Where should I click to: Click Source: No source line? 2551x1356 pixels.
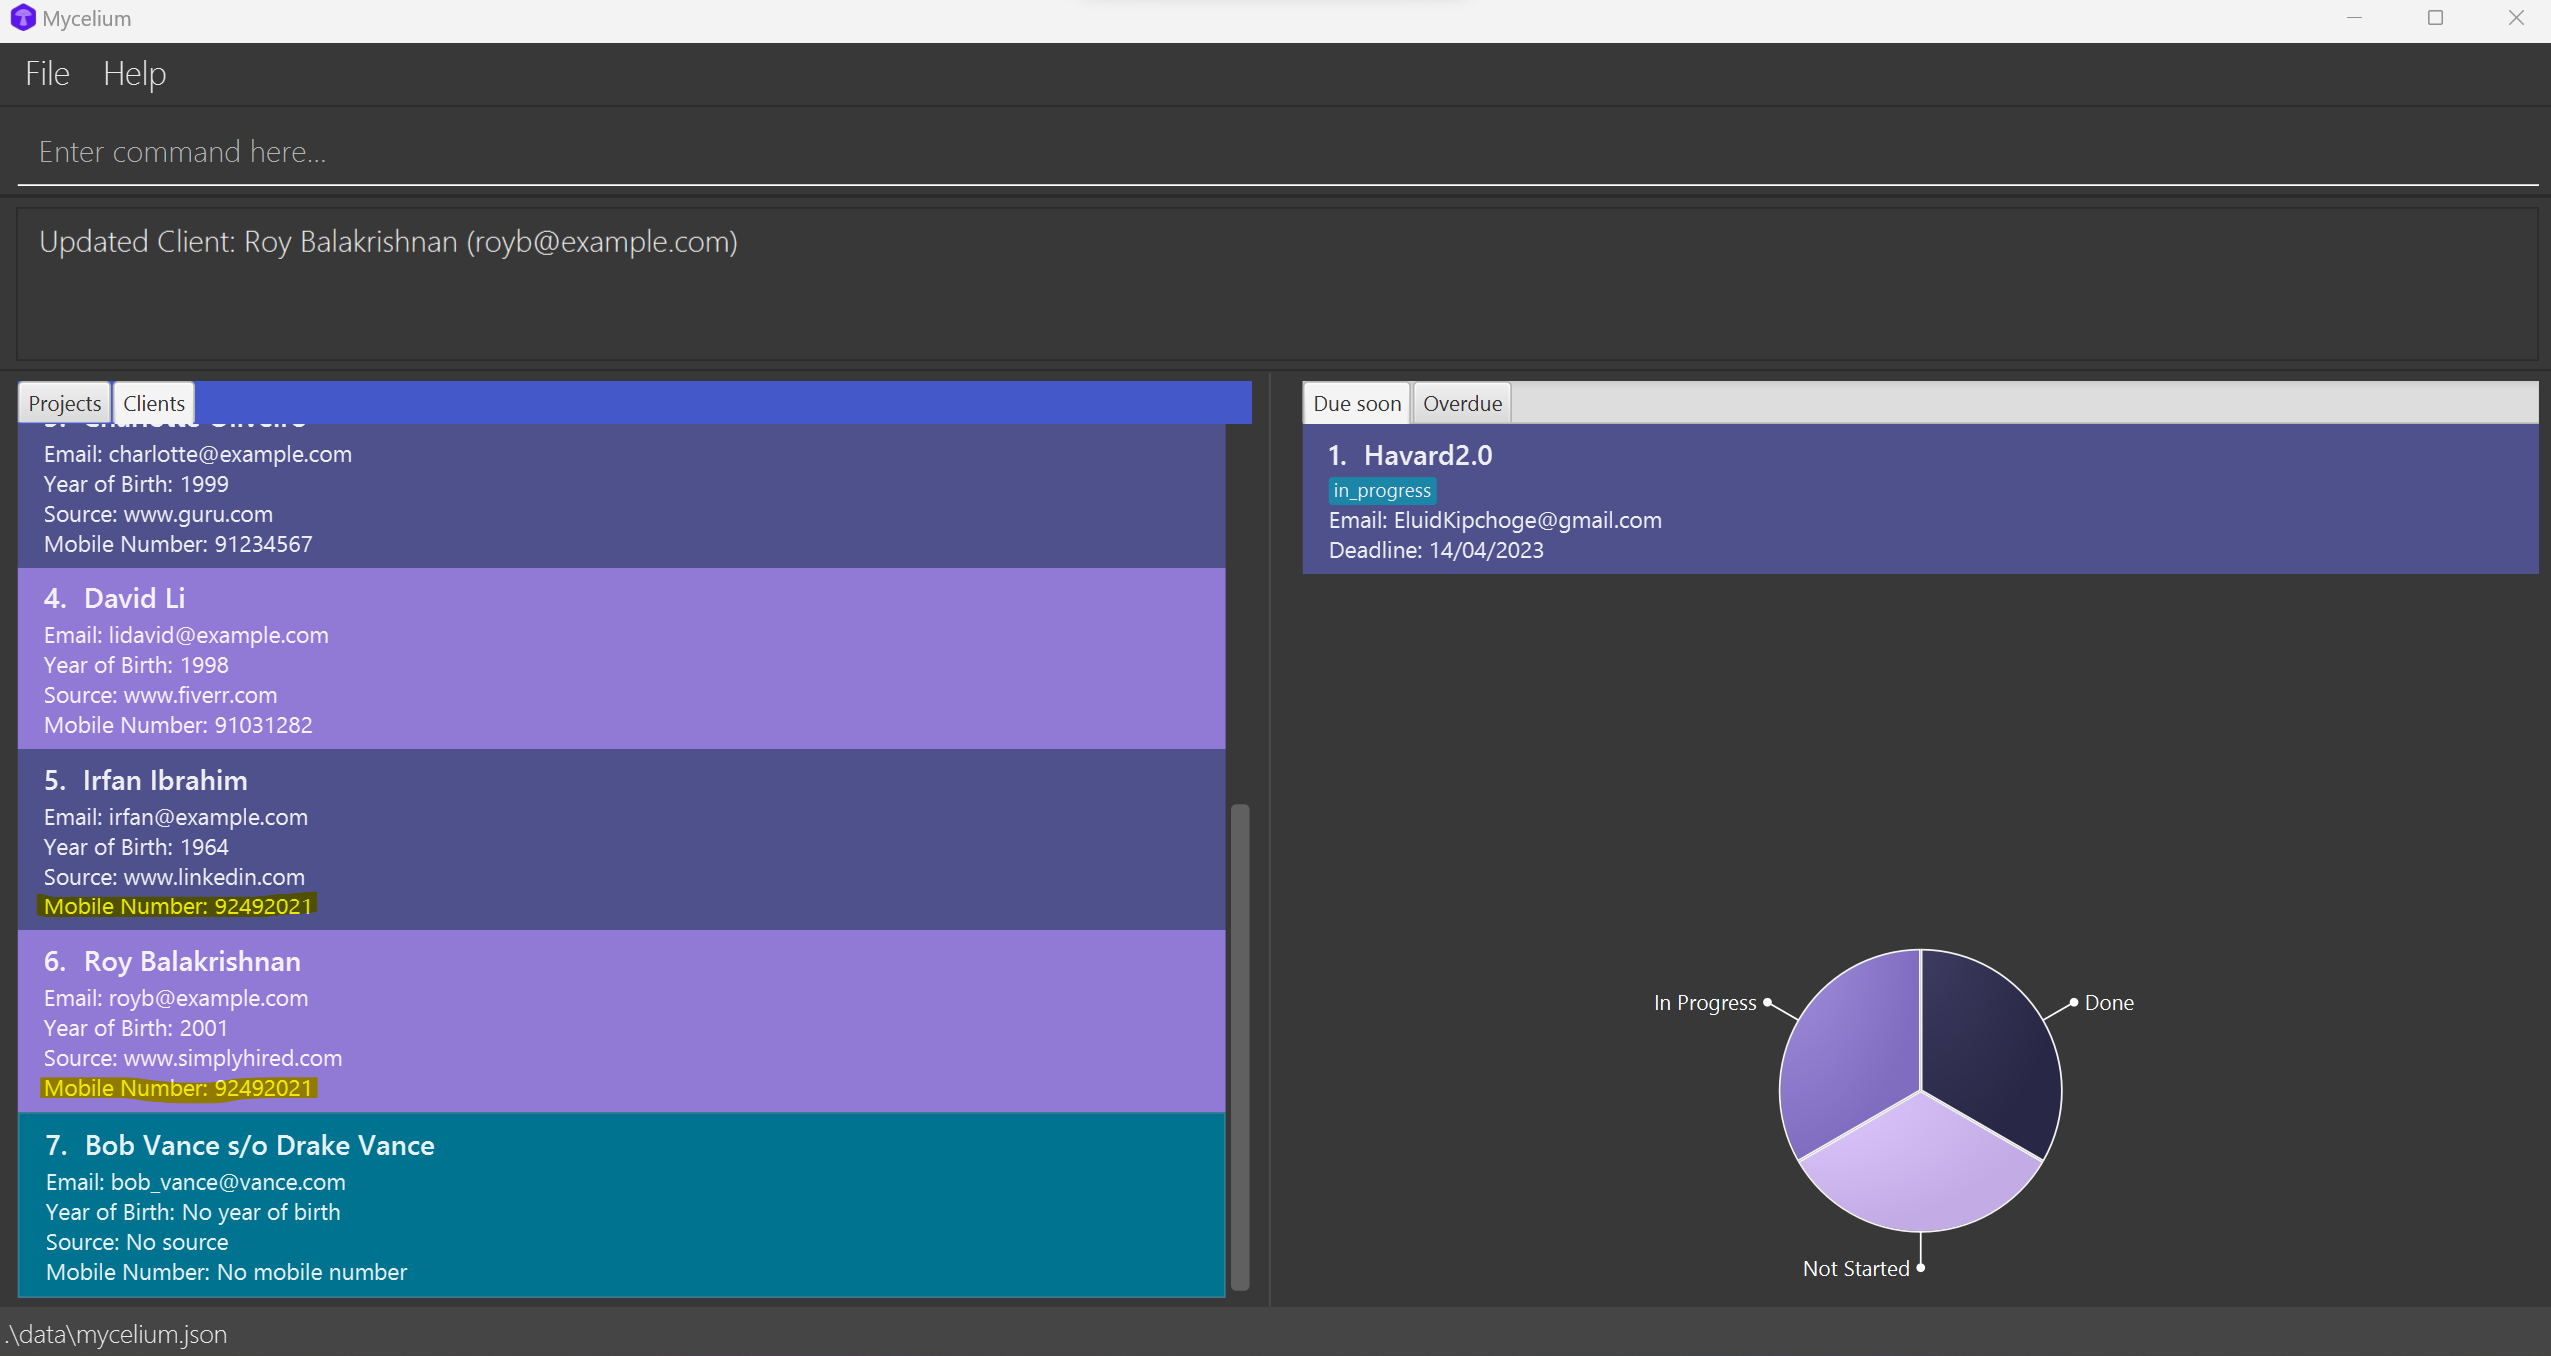coord(137,1242)
